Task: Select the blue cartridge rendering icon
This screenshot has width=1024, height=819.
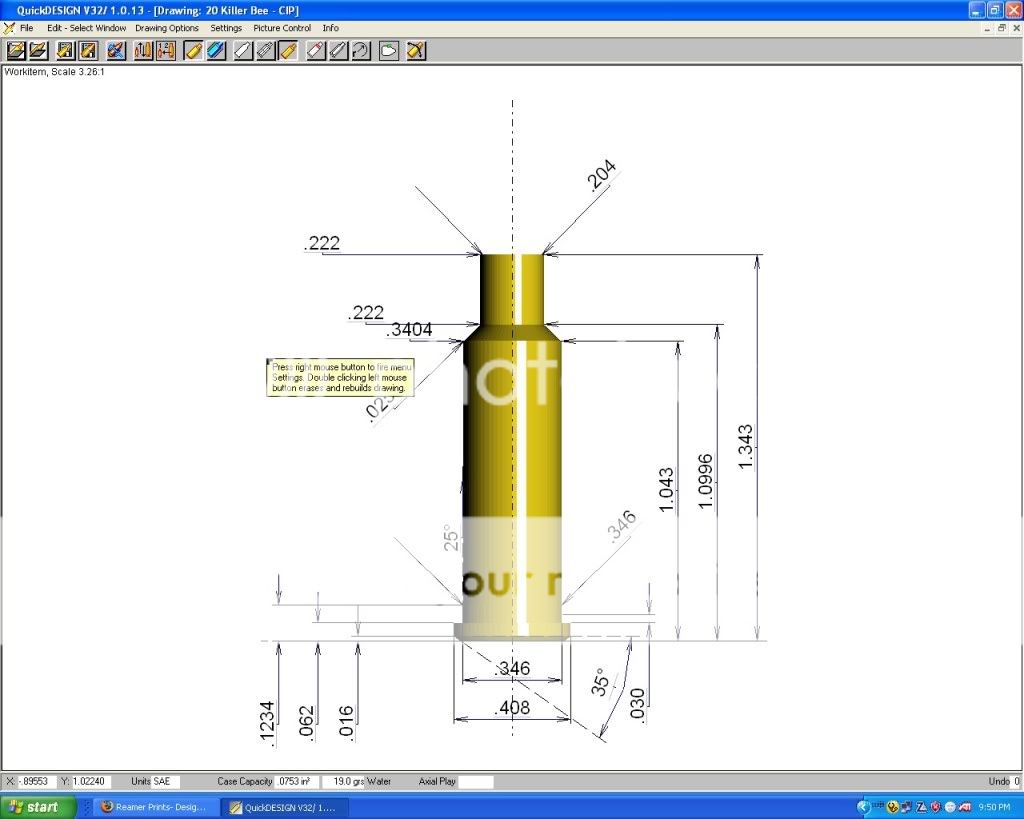Action: tap(214, 50)
